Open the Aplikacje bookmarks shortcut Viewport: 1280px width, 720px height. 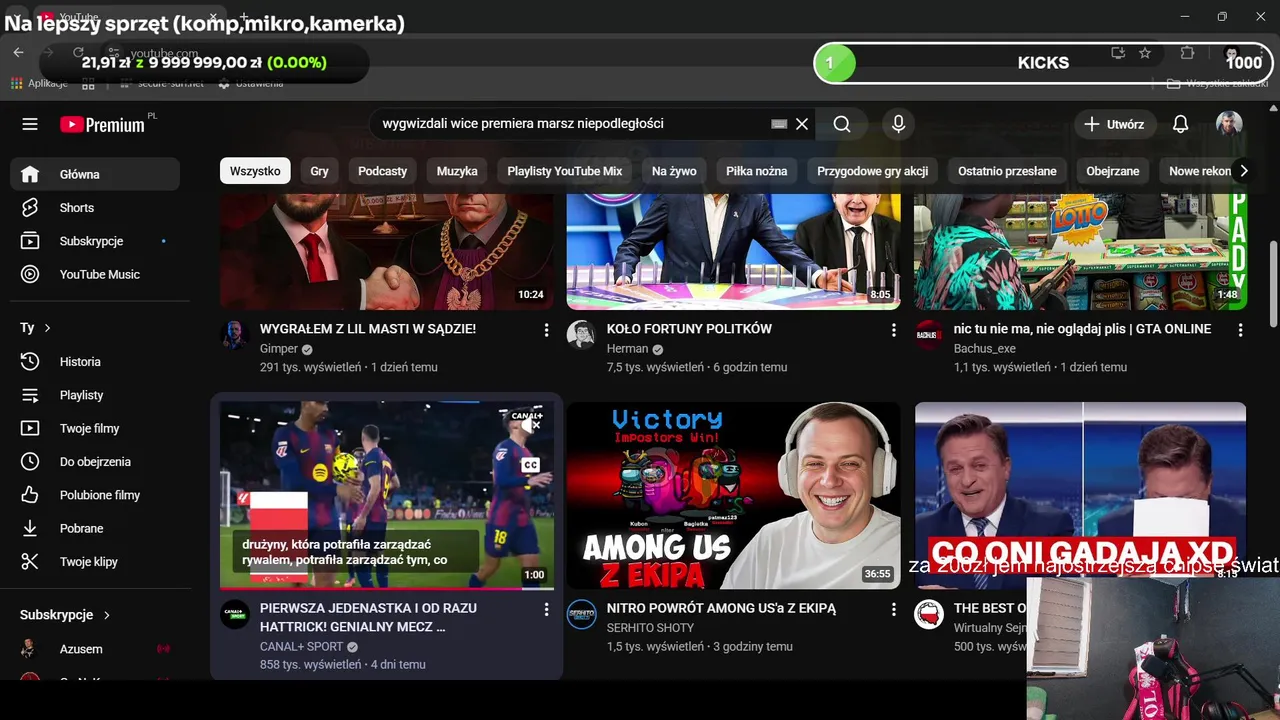(40, 83)
